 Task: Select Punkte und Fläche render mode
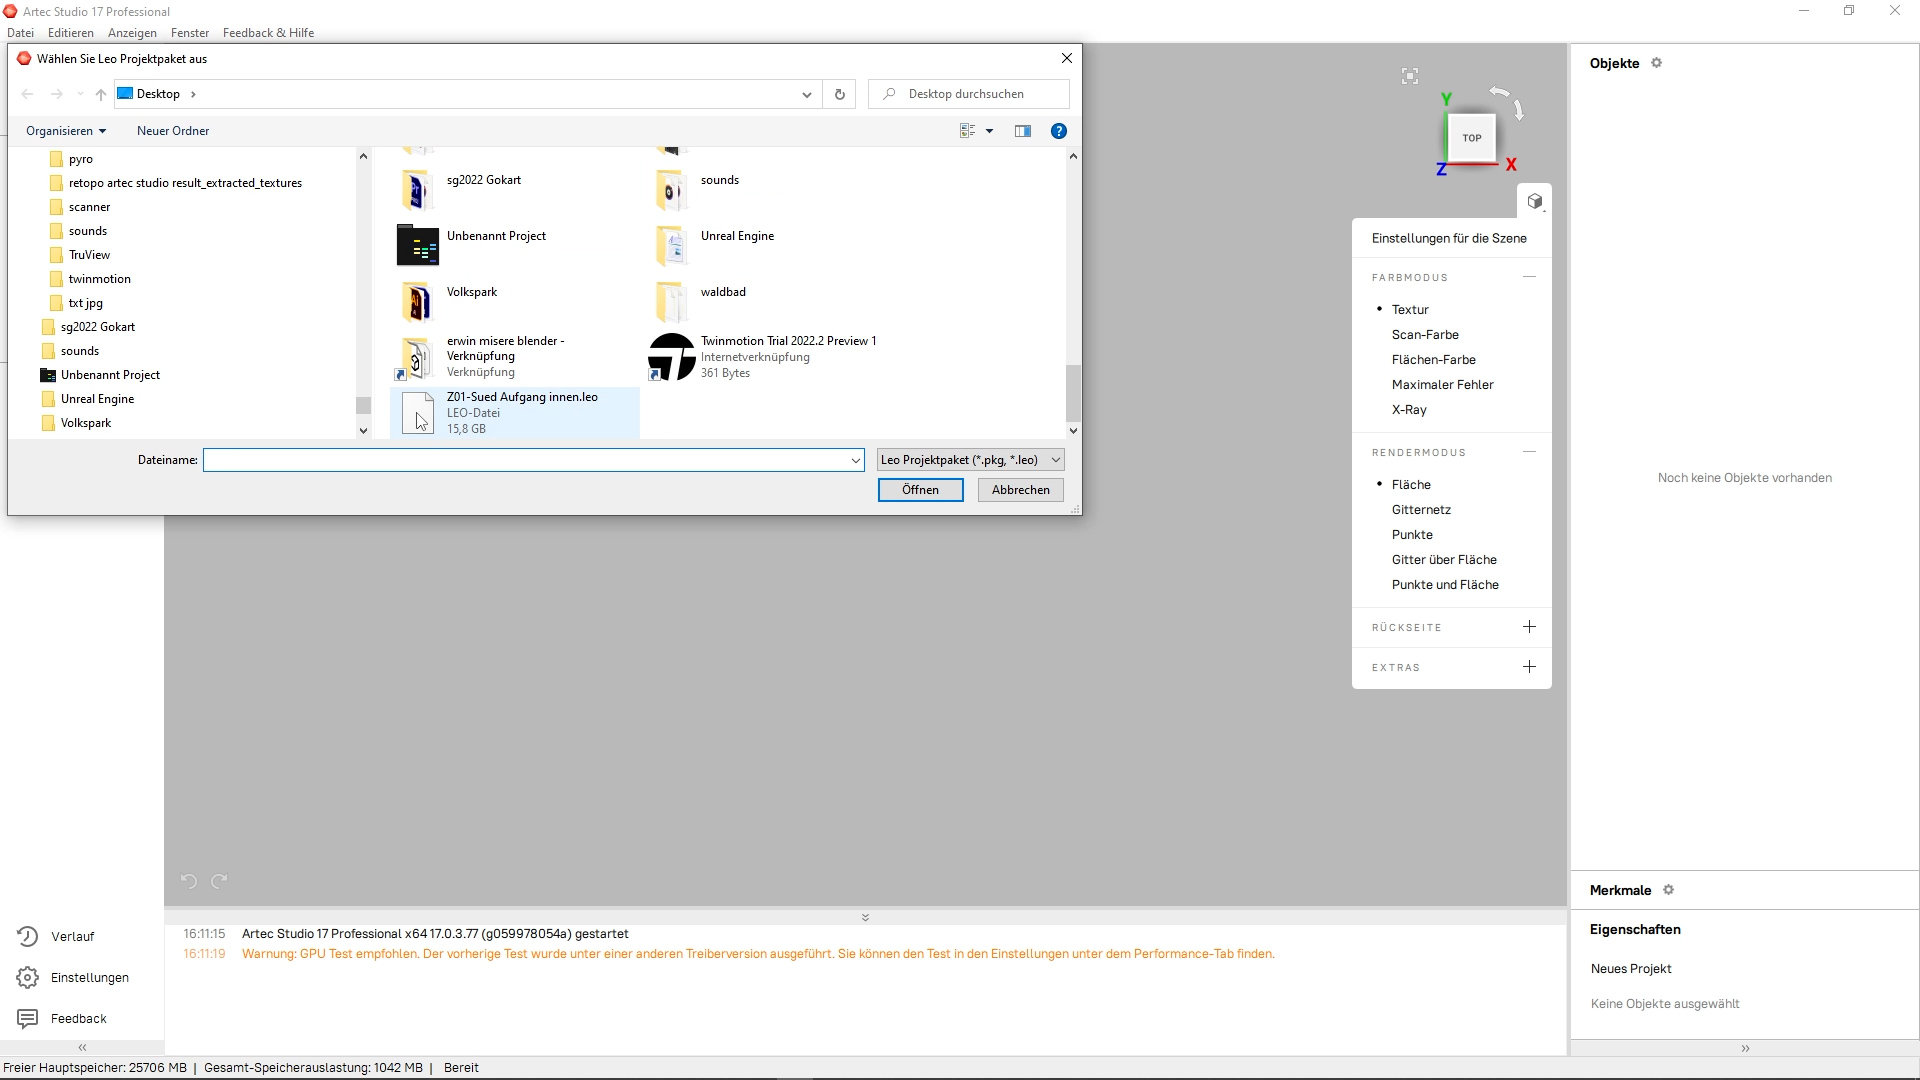click(1445, 585)
